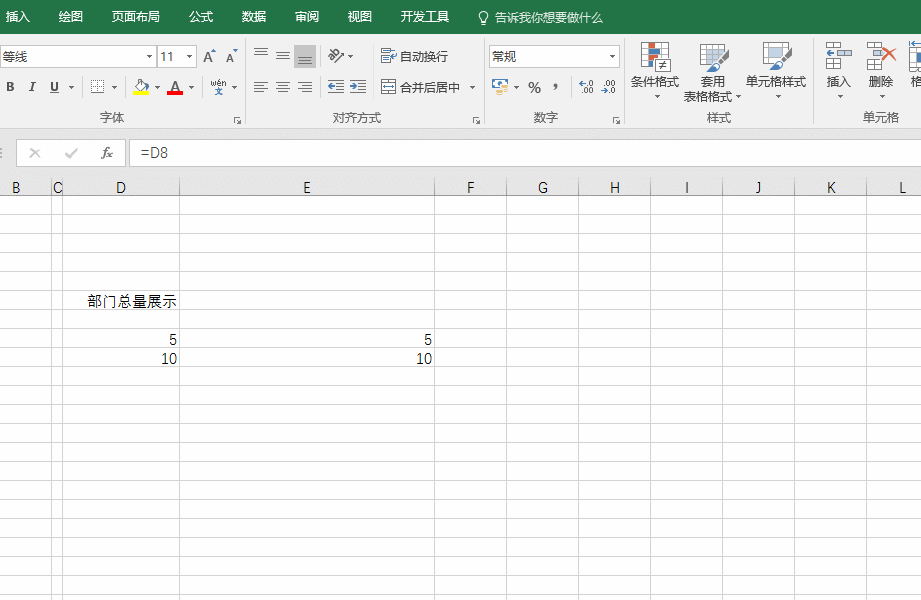Open the 数据 ribbon tab
Image resolution: width=921 pixels, height=600 pixels.
[254, 17]
